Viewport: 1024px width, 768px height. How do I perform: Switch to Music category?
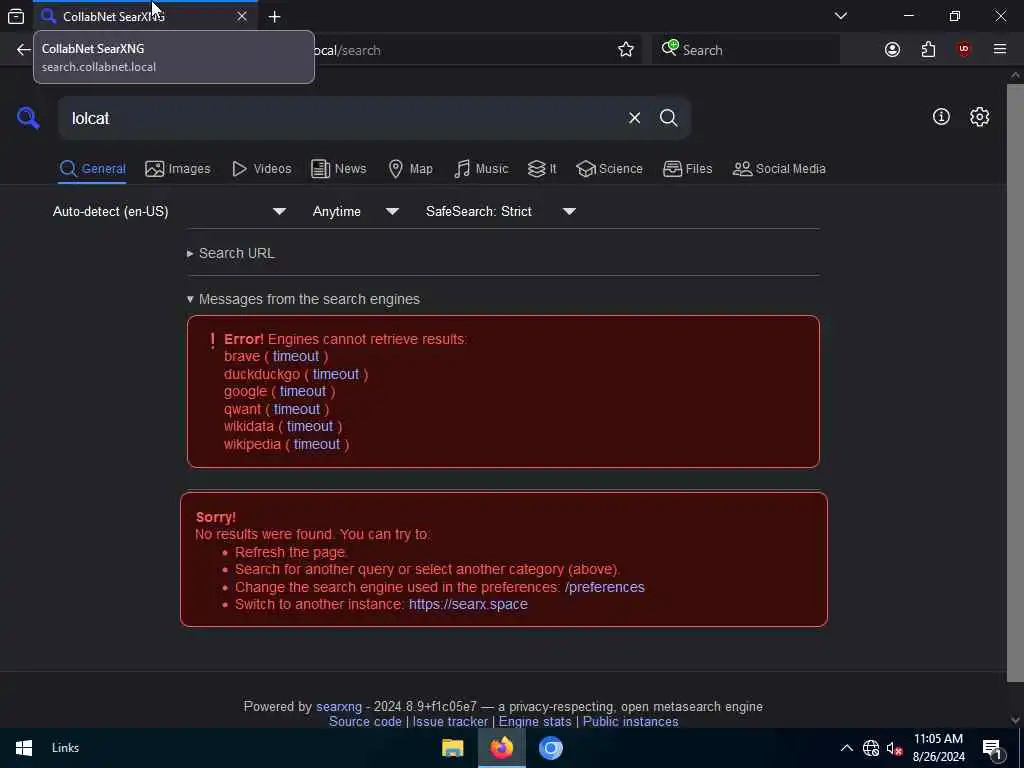[481, 169]
